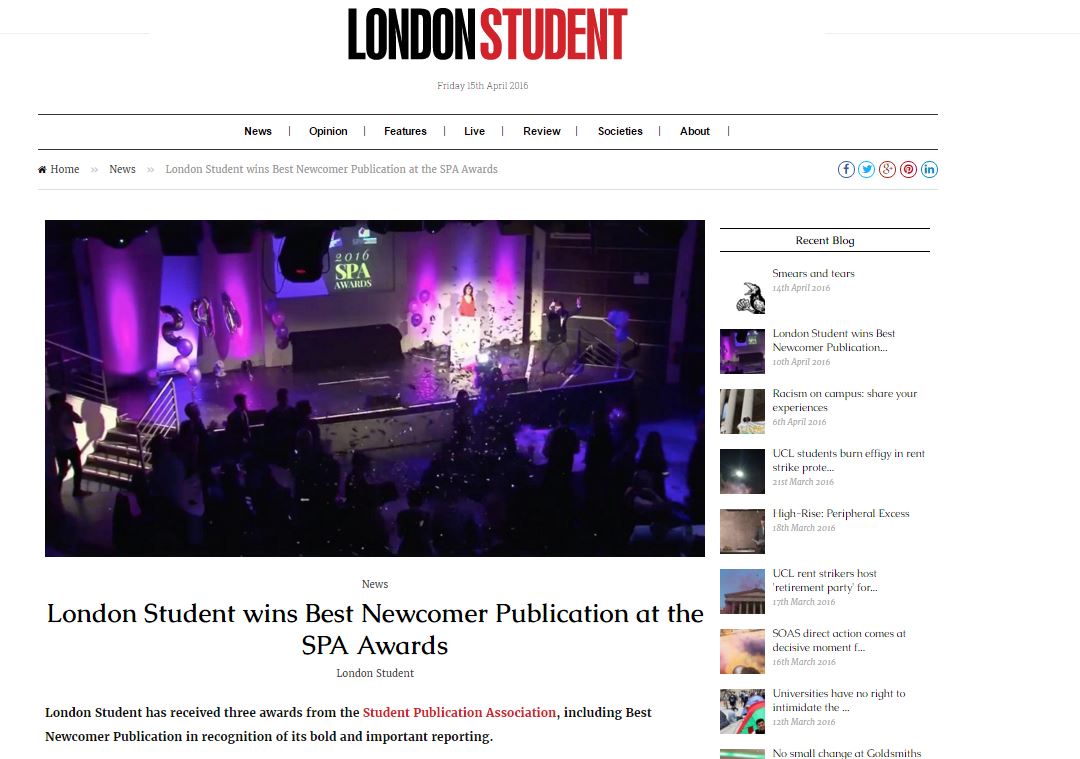Click the London Student logo

point(488,34)
